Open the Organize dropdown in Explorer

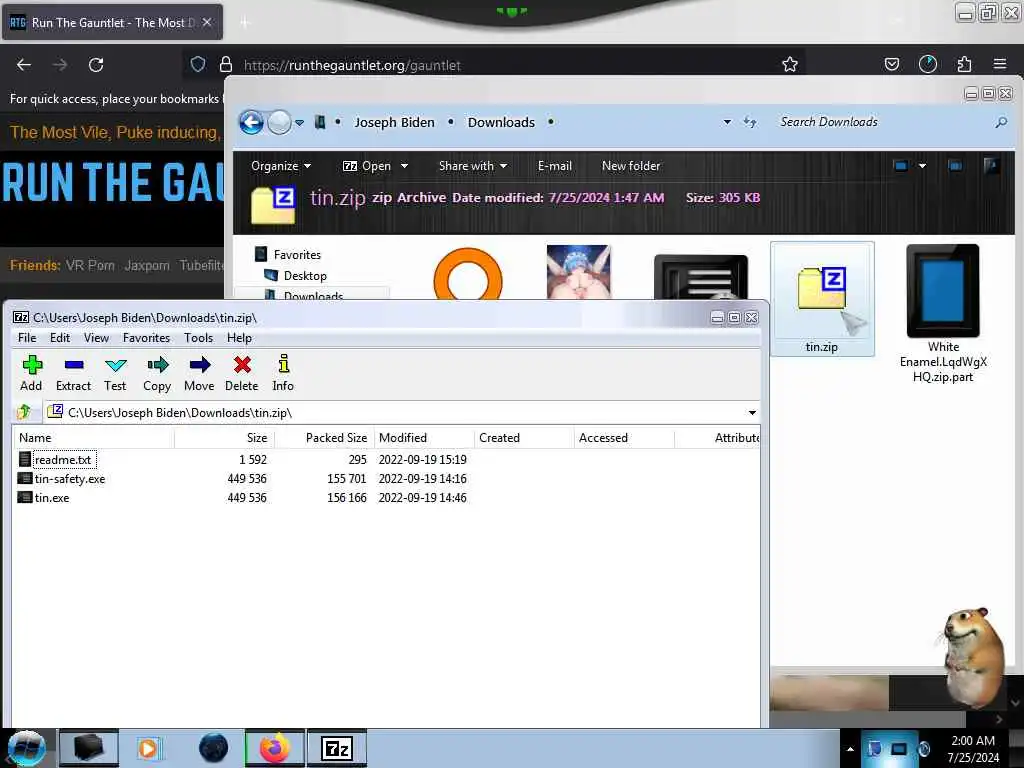[x=281, y=166]
